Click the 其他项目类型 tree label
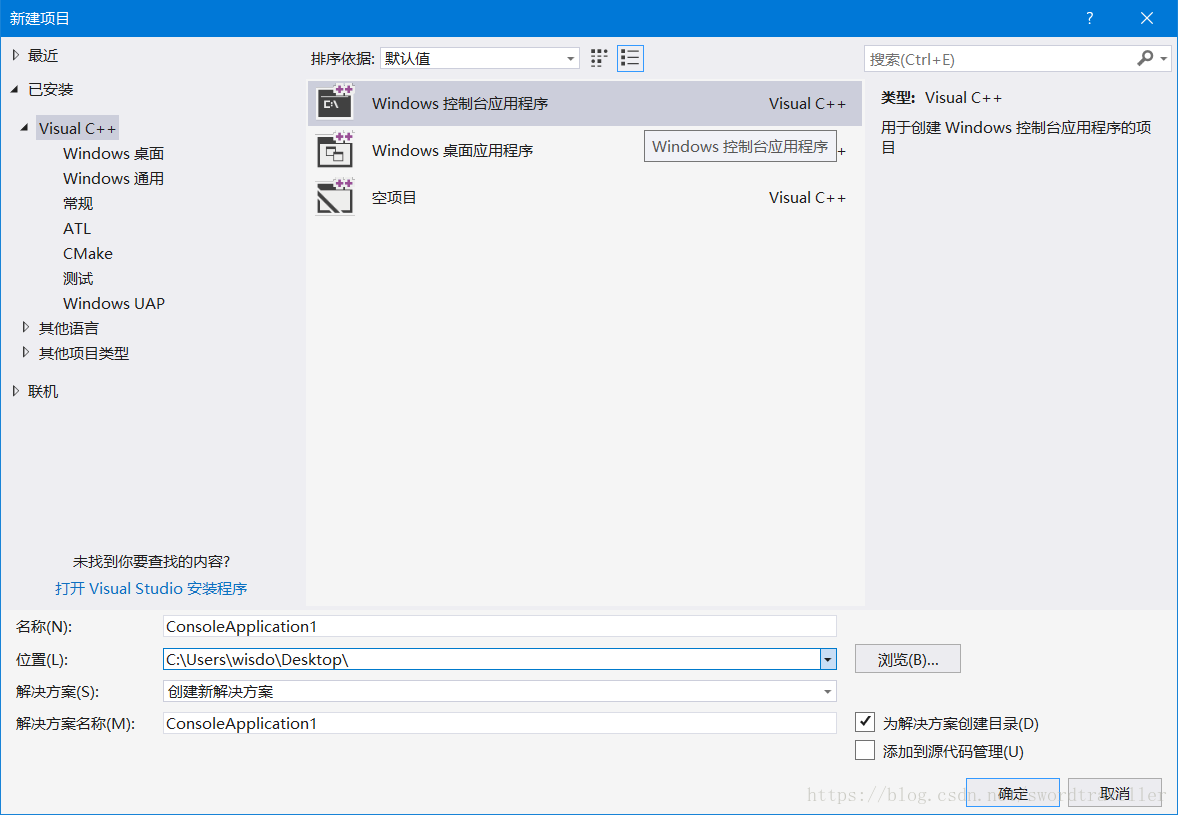This screenshot has width=1178, height=815. pyautogui.click(x=83, y=353)
